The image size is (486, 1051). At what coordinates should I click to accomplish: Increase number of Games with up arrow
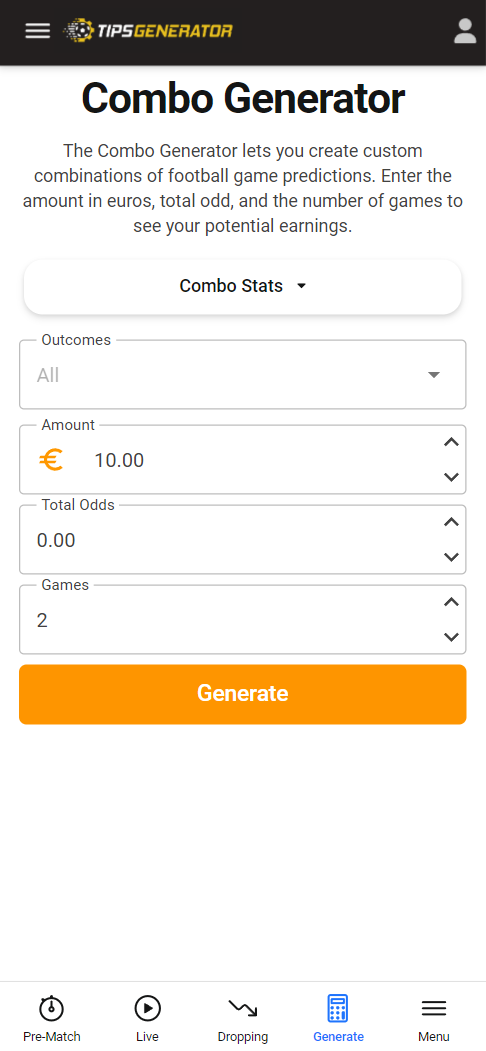[452, 602]
